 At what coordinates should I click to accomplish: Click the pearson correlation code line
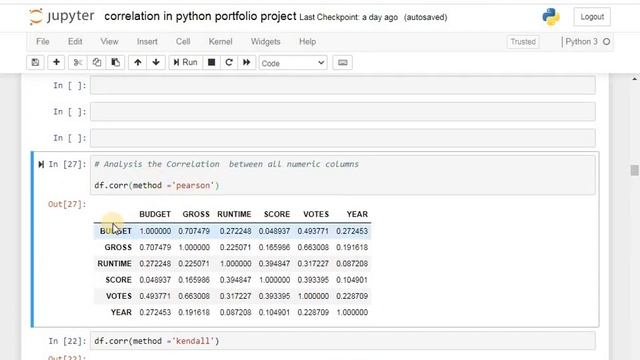(x=157, y=185)
